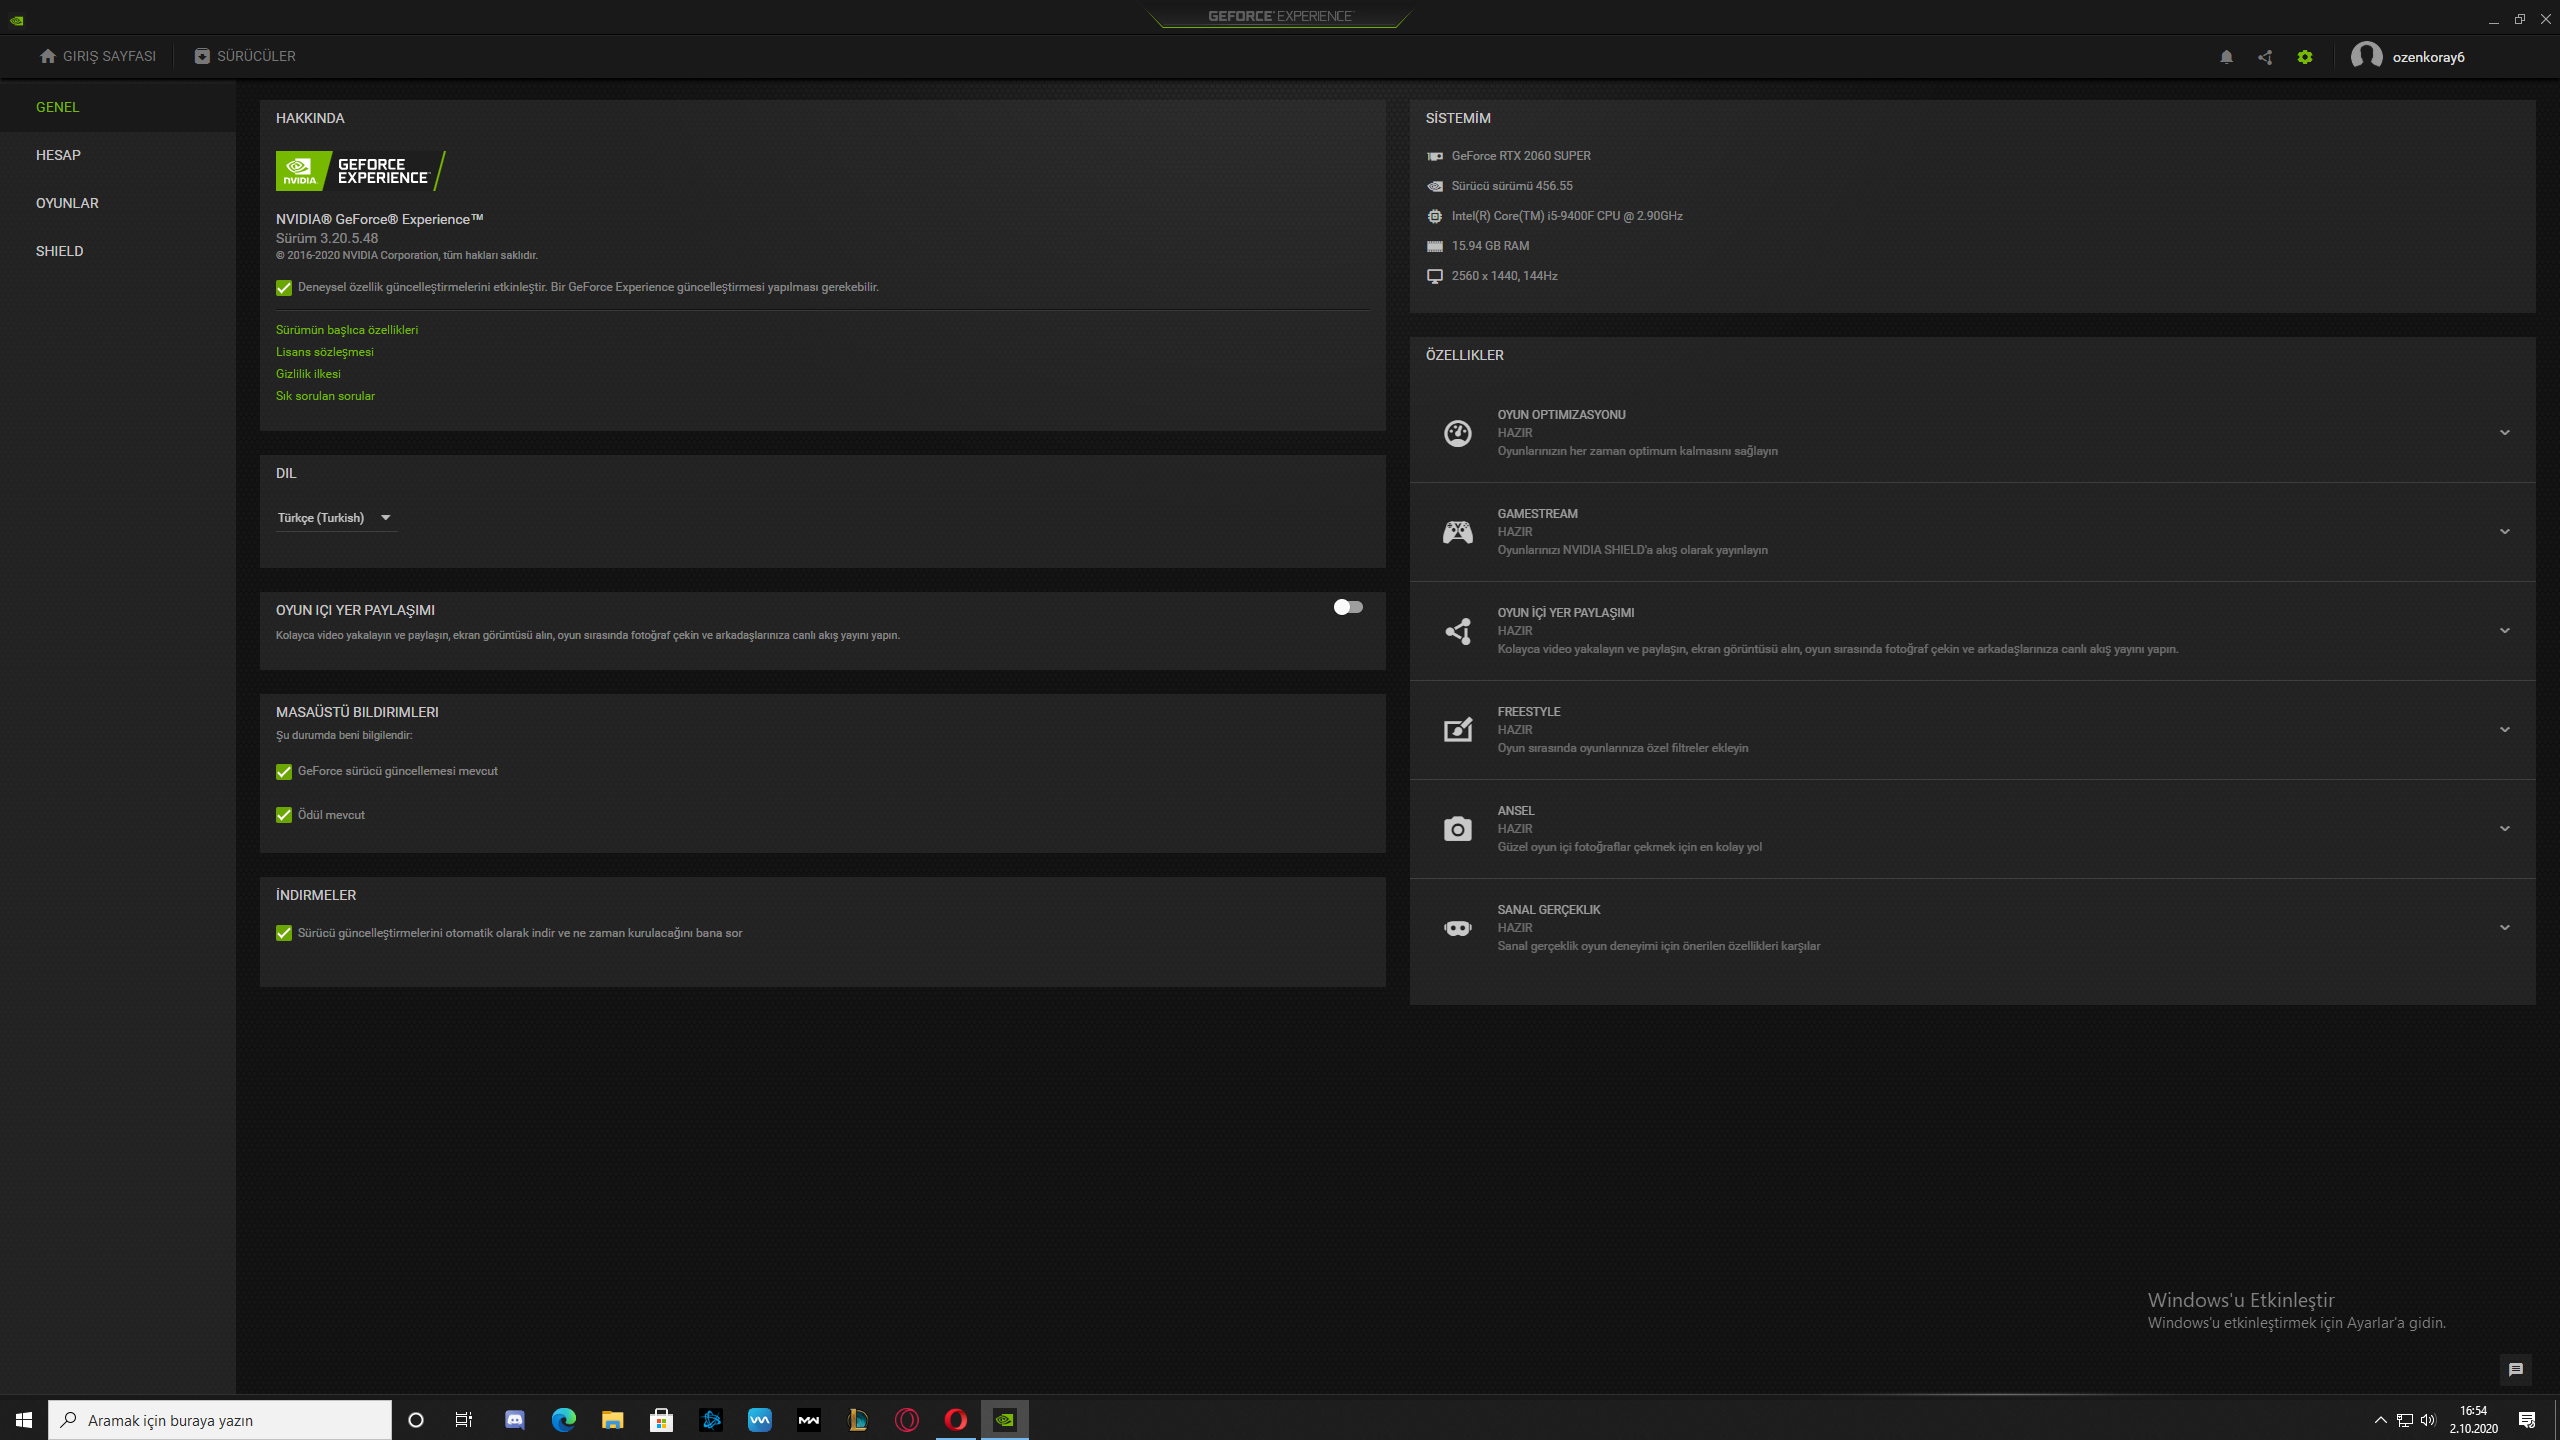
Task: Toggle Oyun İçi Yer Paylaşımı switch
Action: (x=1347, y=607)
